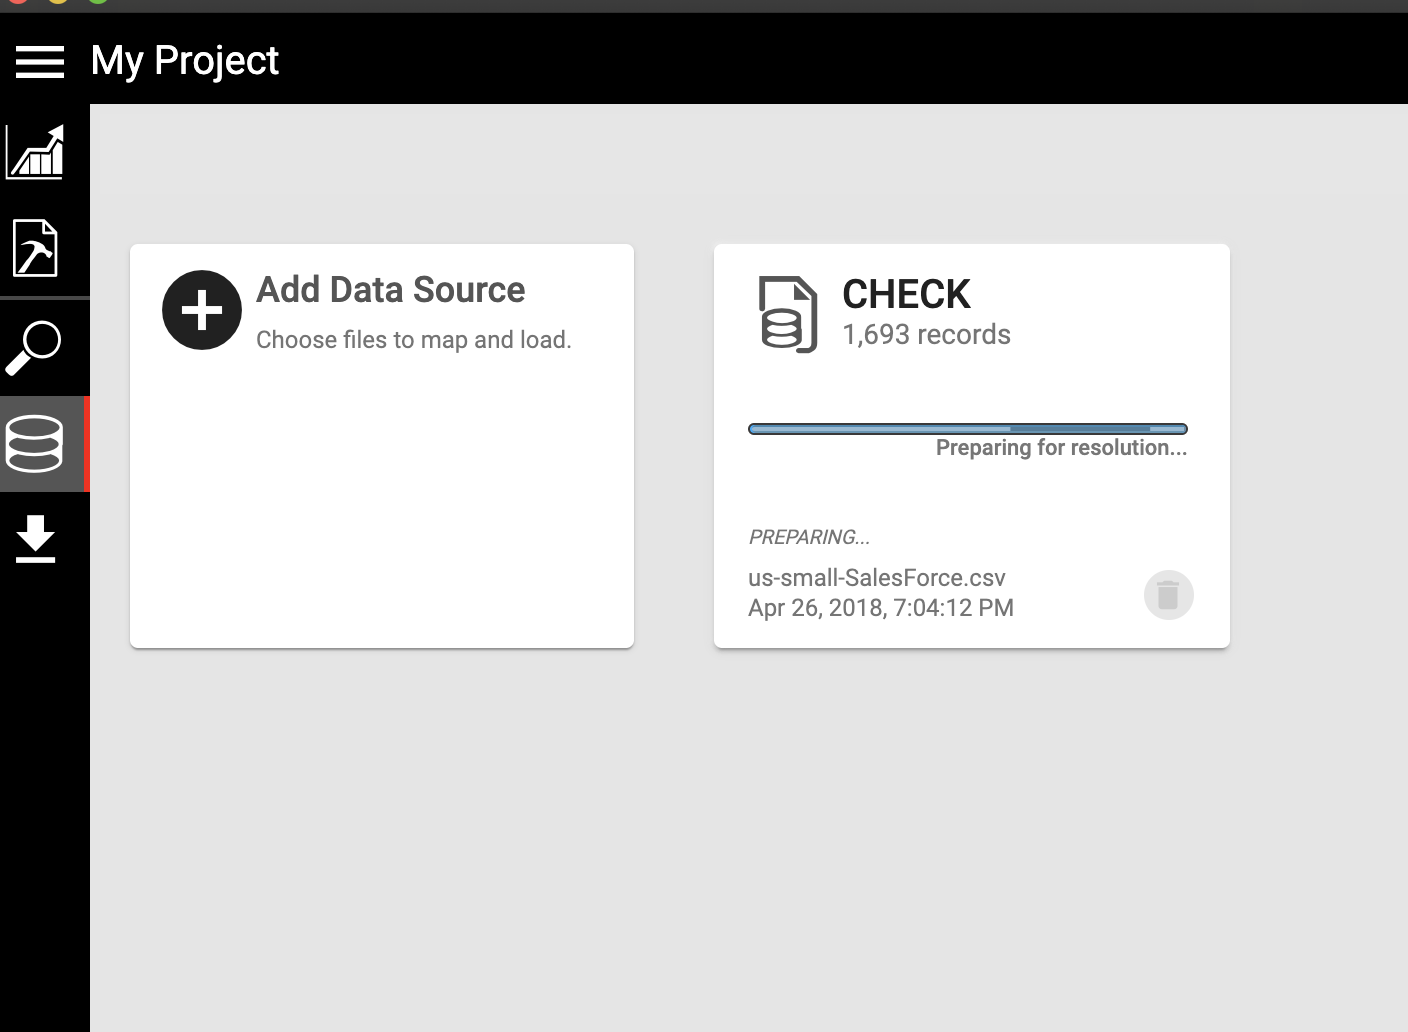This screenshot has height=1032, width=1408.
Task: Click 'Choose files to map and load' text
Action: (413, 340)
